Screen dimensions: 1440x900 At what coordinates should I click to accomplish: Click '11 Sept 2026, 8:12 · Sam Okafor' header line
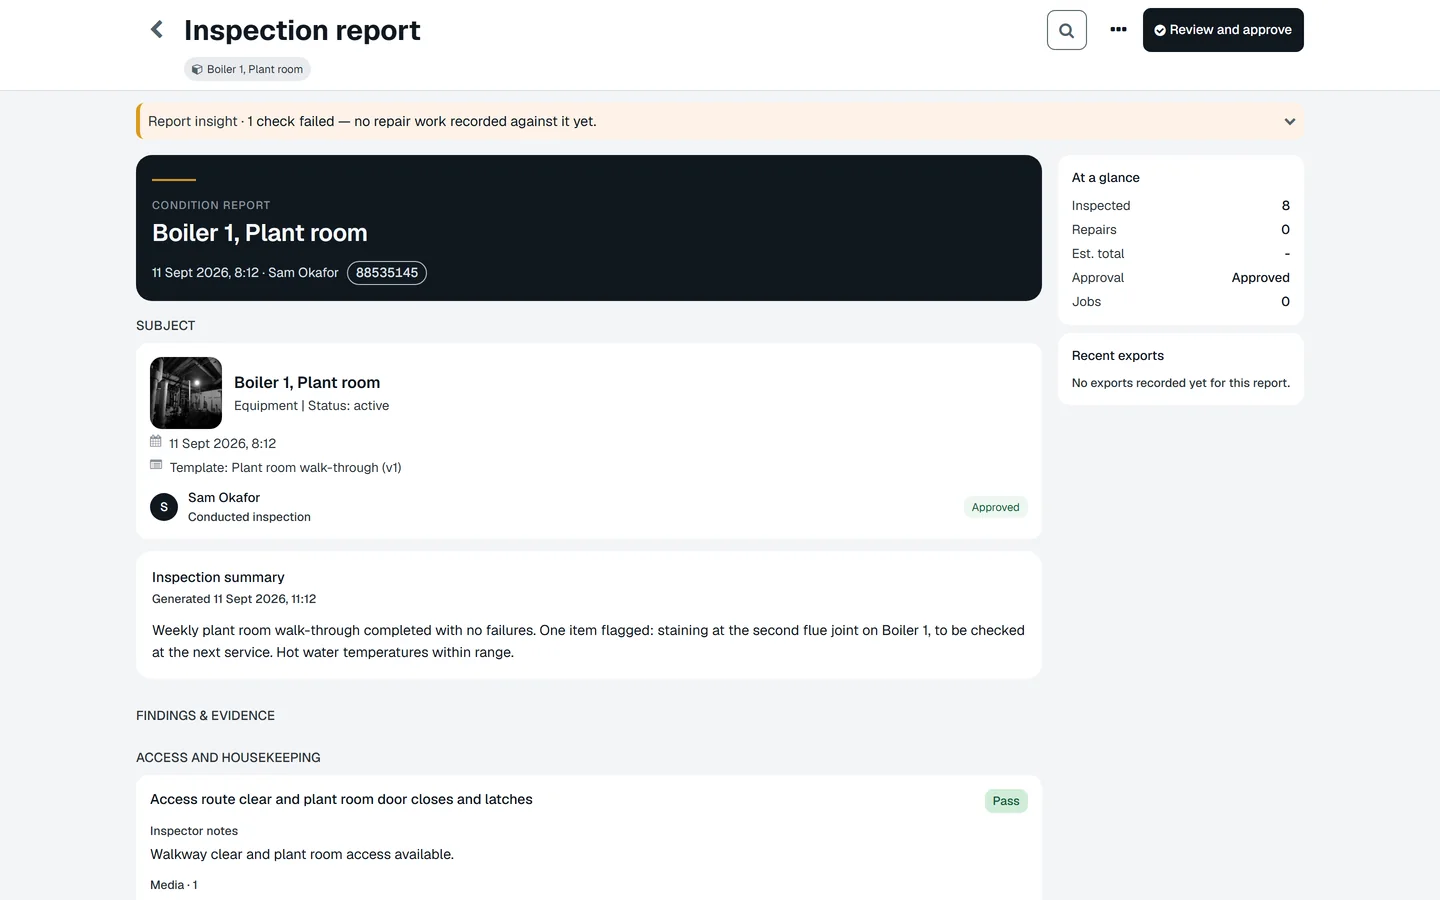pyautogui.click(x=245, y=273)
